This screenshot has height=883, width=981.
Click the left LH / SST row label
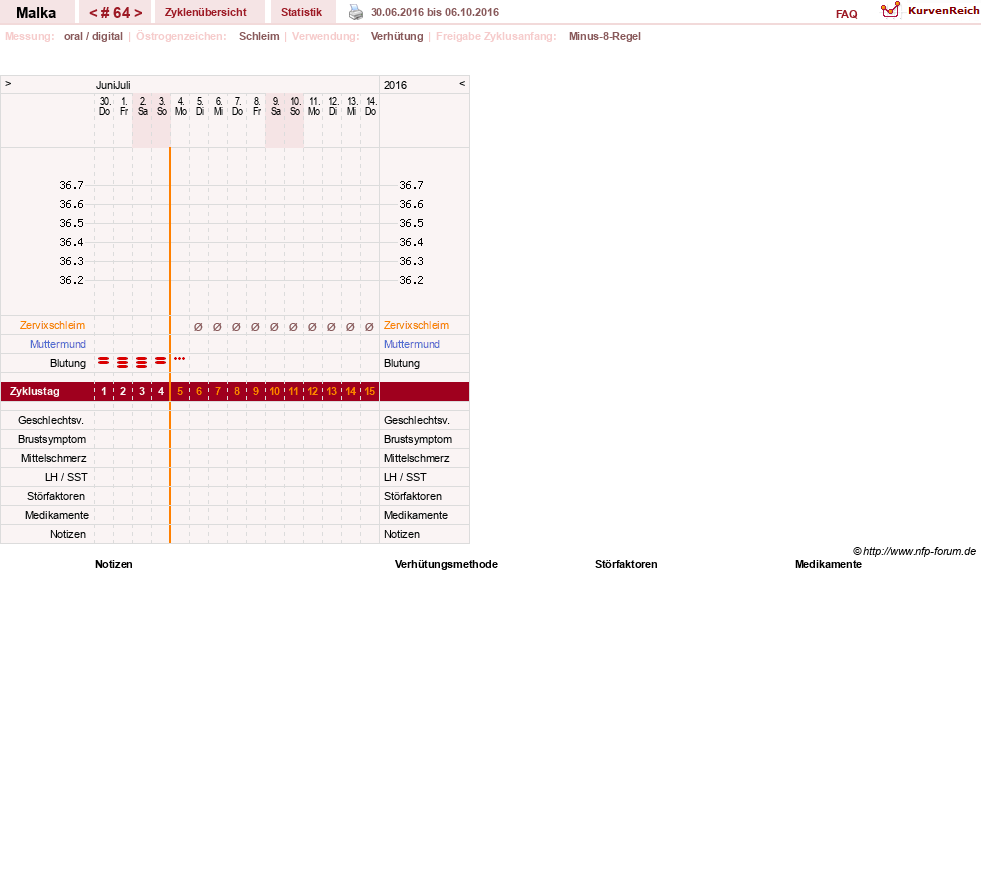tap(66, 477)
